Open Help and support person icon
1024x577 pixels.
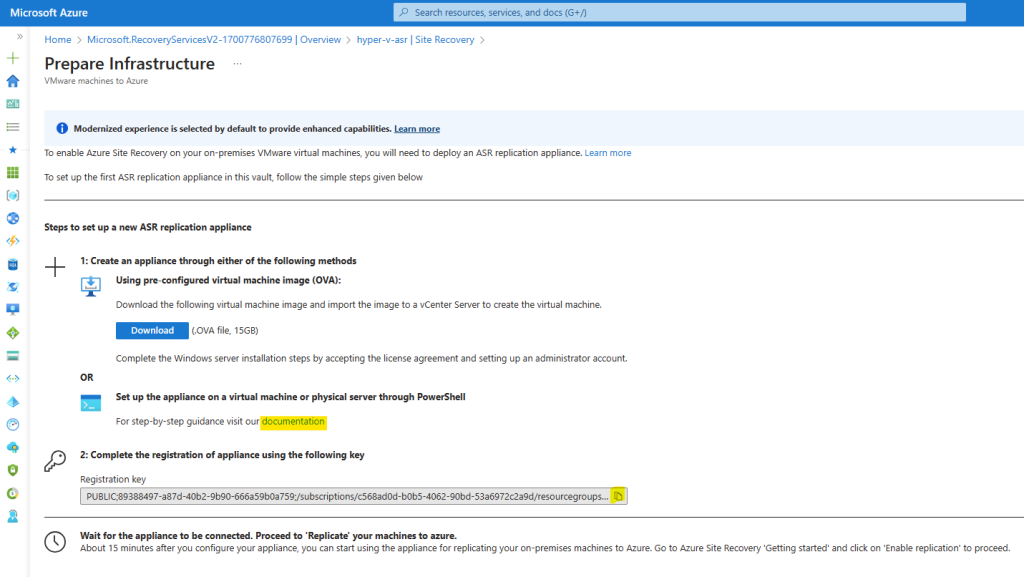12,516
